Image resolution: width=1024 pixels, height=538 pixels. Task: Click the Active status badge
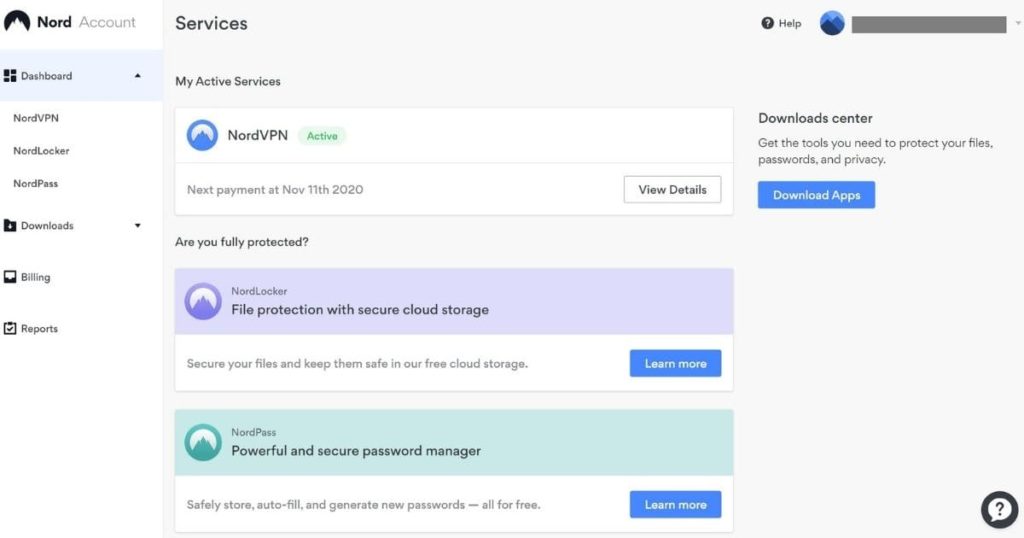point(322,136)
